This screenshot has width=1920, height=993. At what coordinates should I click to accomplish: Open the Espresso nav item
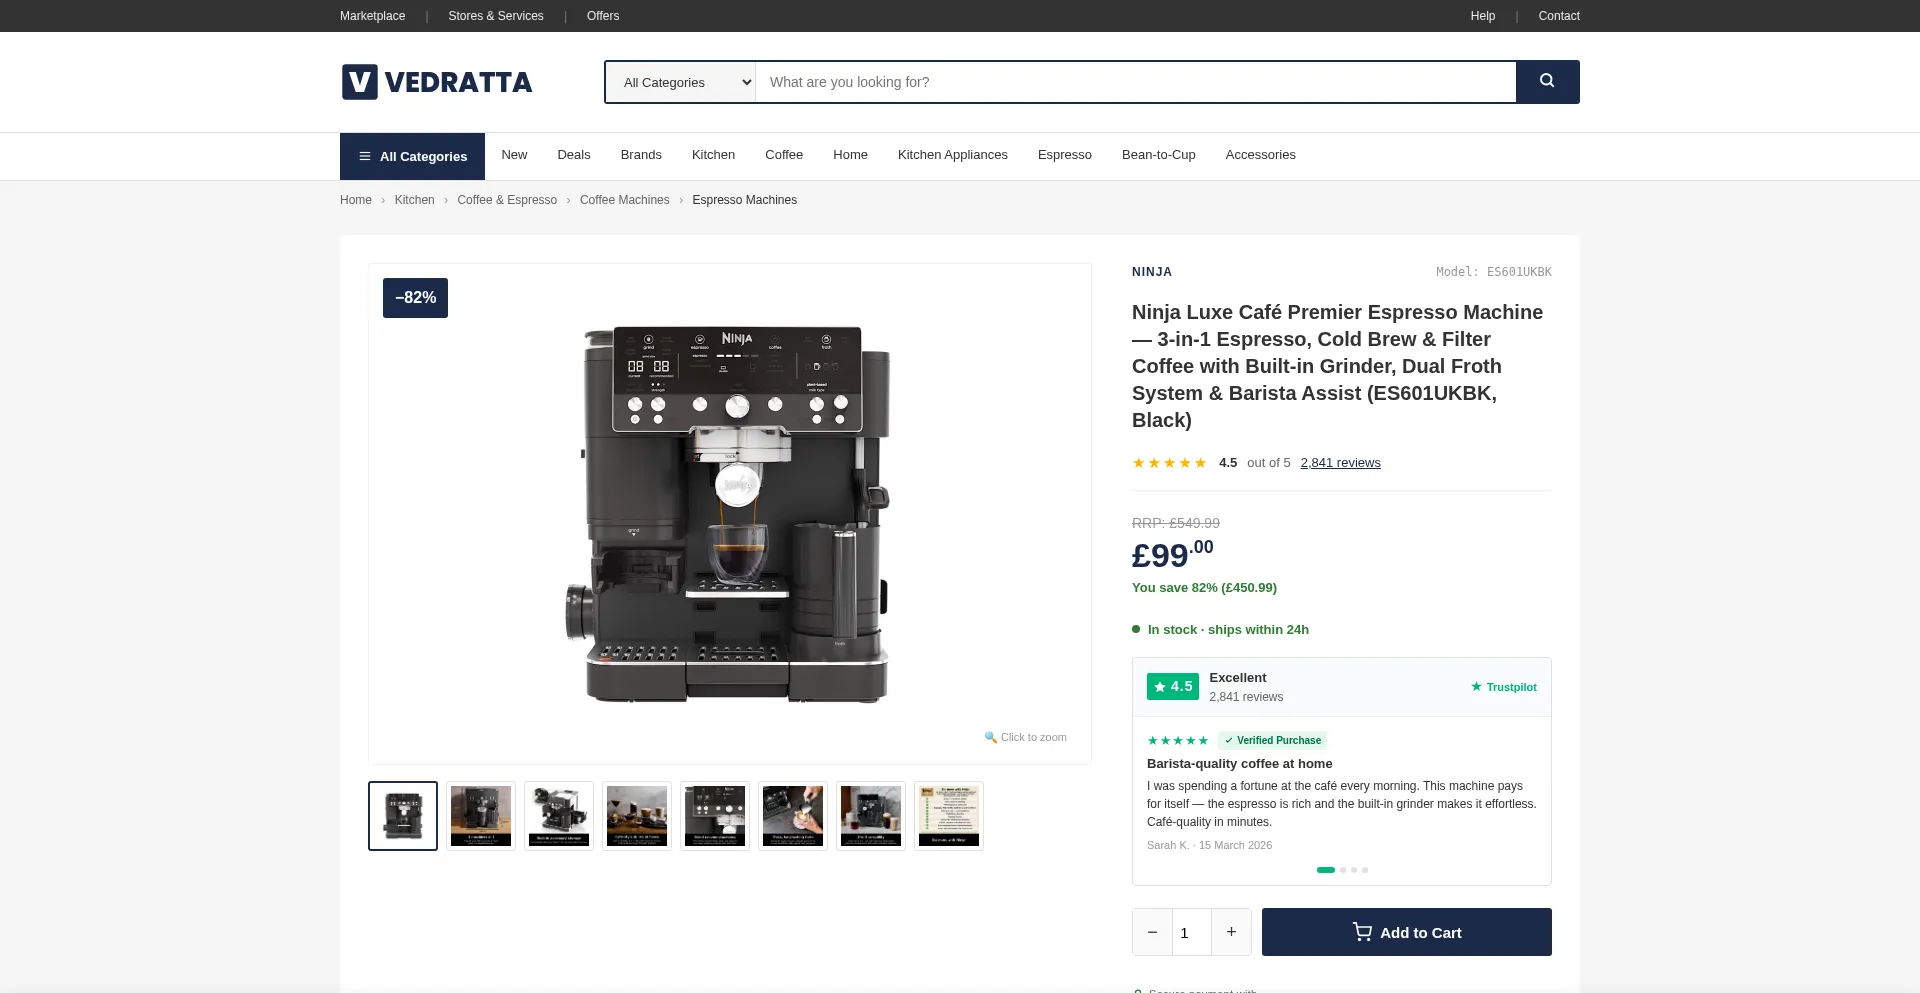(x=1065, y=155)
